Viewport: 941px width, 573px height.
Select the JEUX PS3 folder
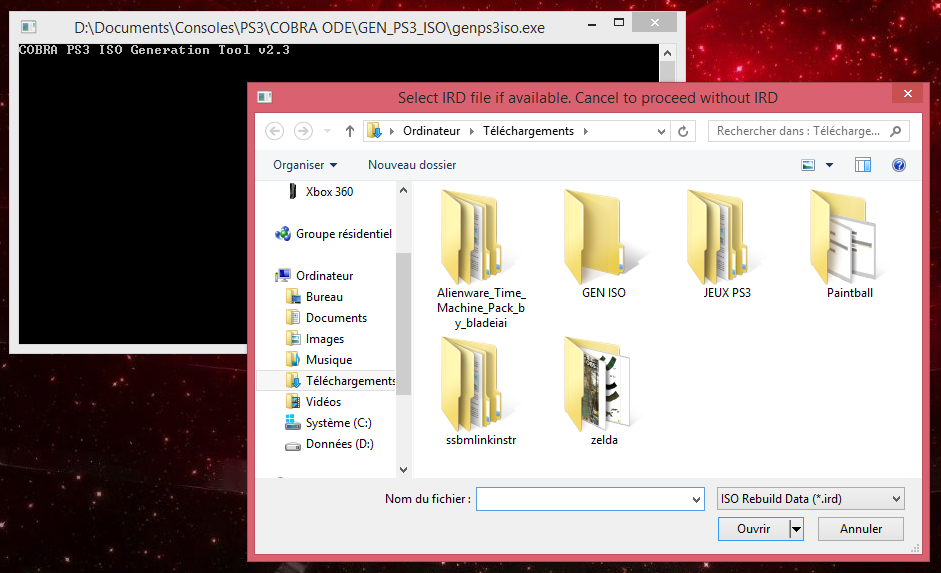[727, 245]
